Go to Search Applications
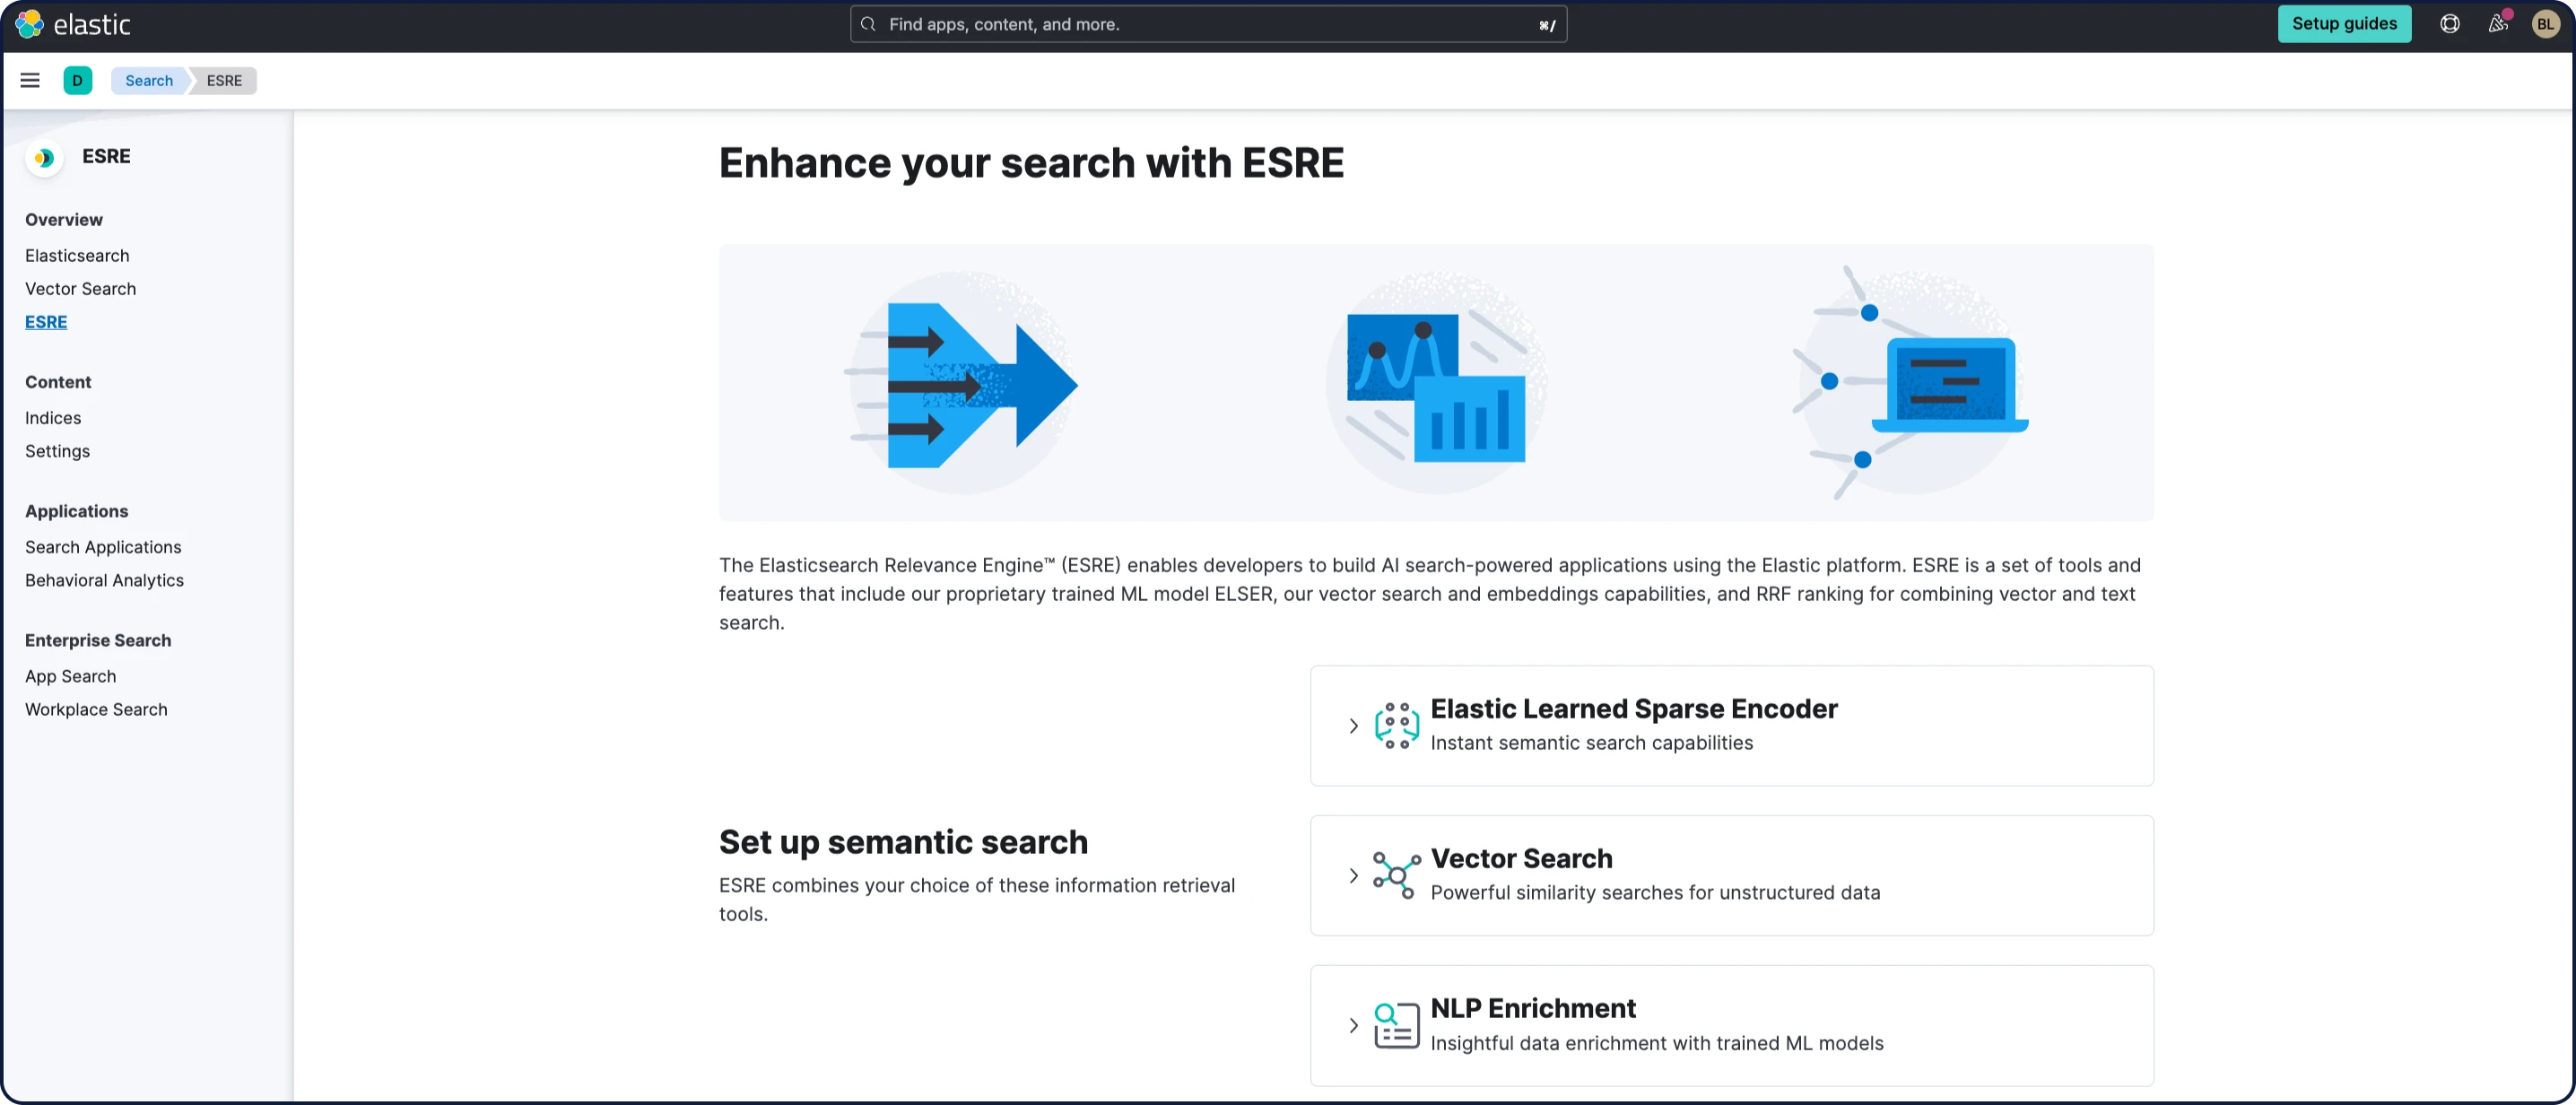The height and width of the screenshot is (1105, 2576). (103, 547)
